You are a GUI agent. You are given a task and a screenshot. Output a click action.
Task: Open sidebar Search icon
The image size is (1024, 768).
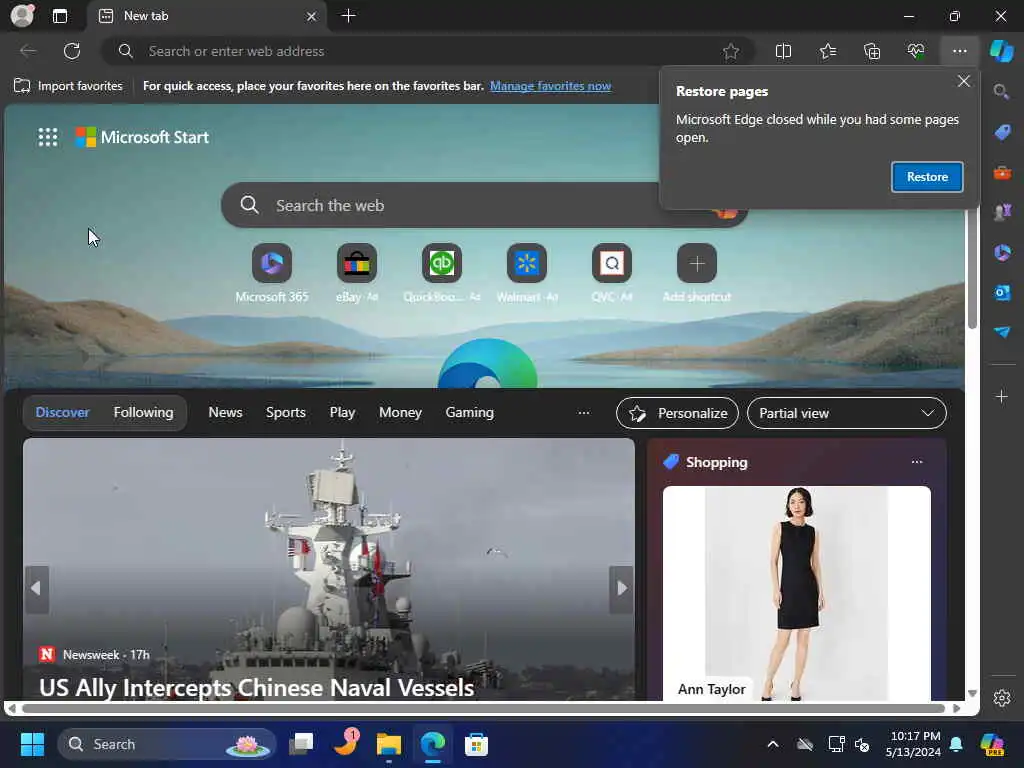coord(1001,91)
